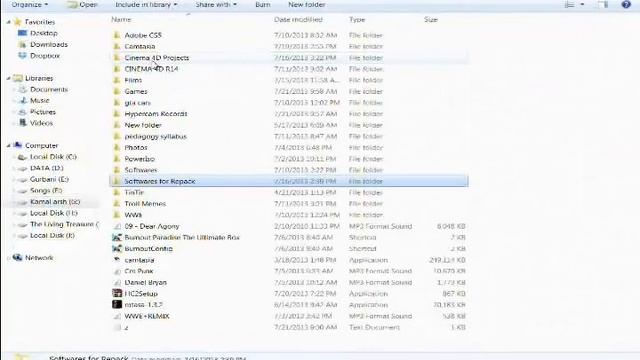640x360 pixels.
Task: Select Daniel Bryan MP3 file icon
Action: tap(117, 282)
